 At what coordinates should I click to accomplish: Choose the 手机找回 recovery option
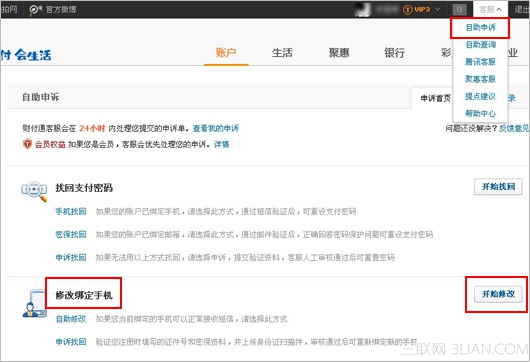click(71, 212)
